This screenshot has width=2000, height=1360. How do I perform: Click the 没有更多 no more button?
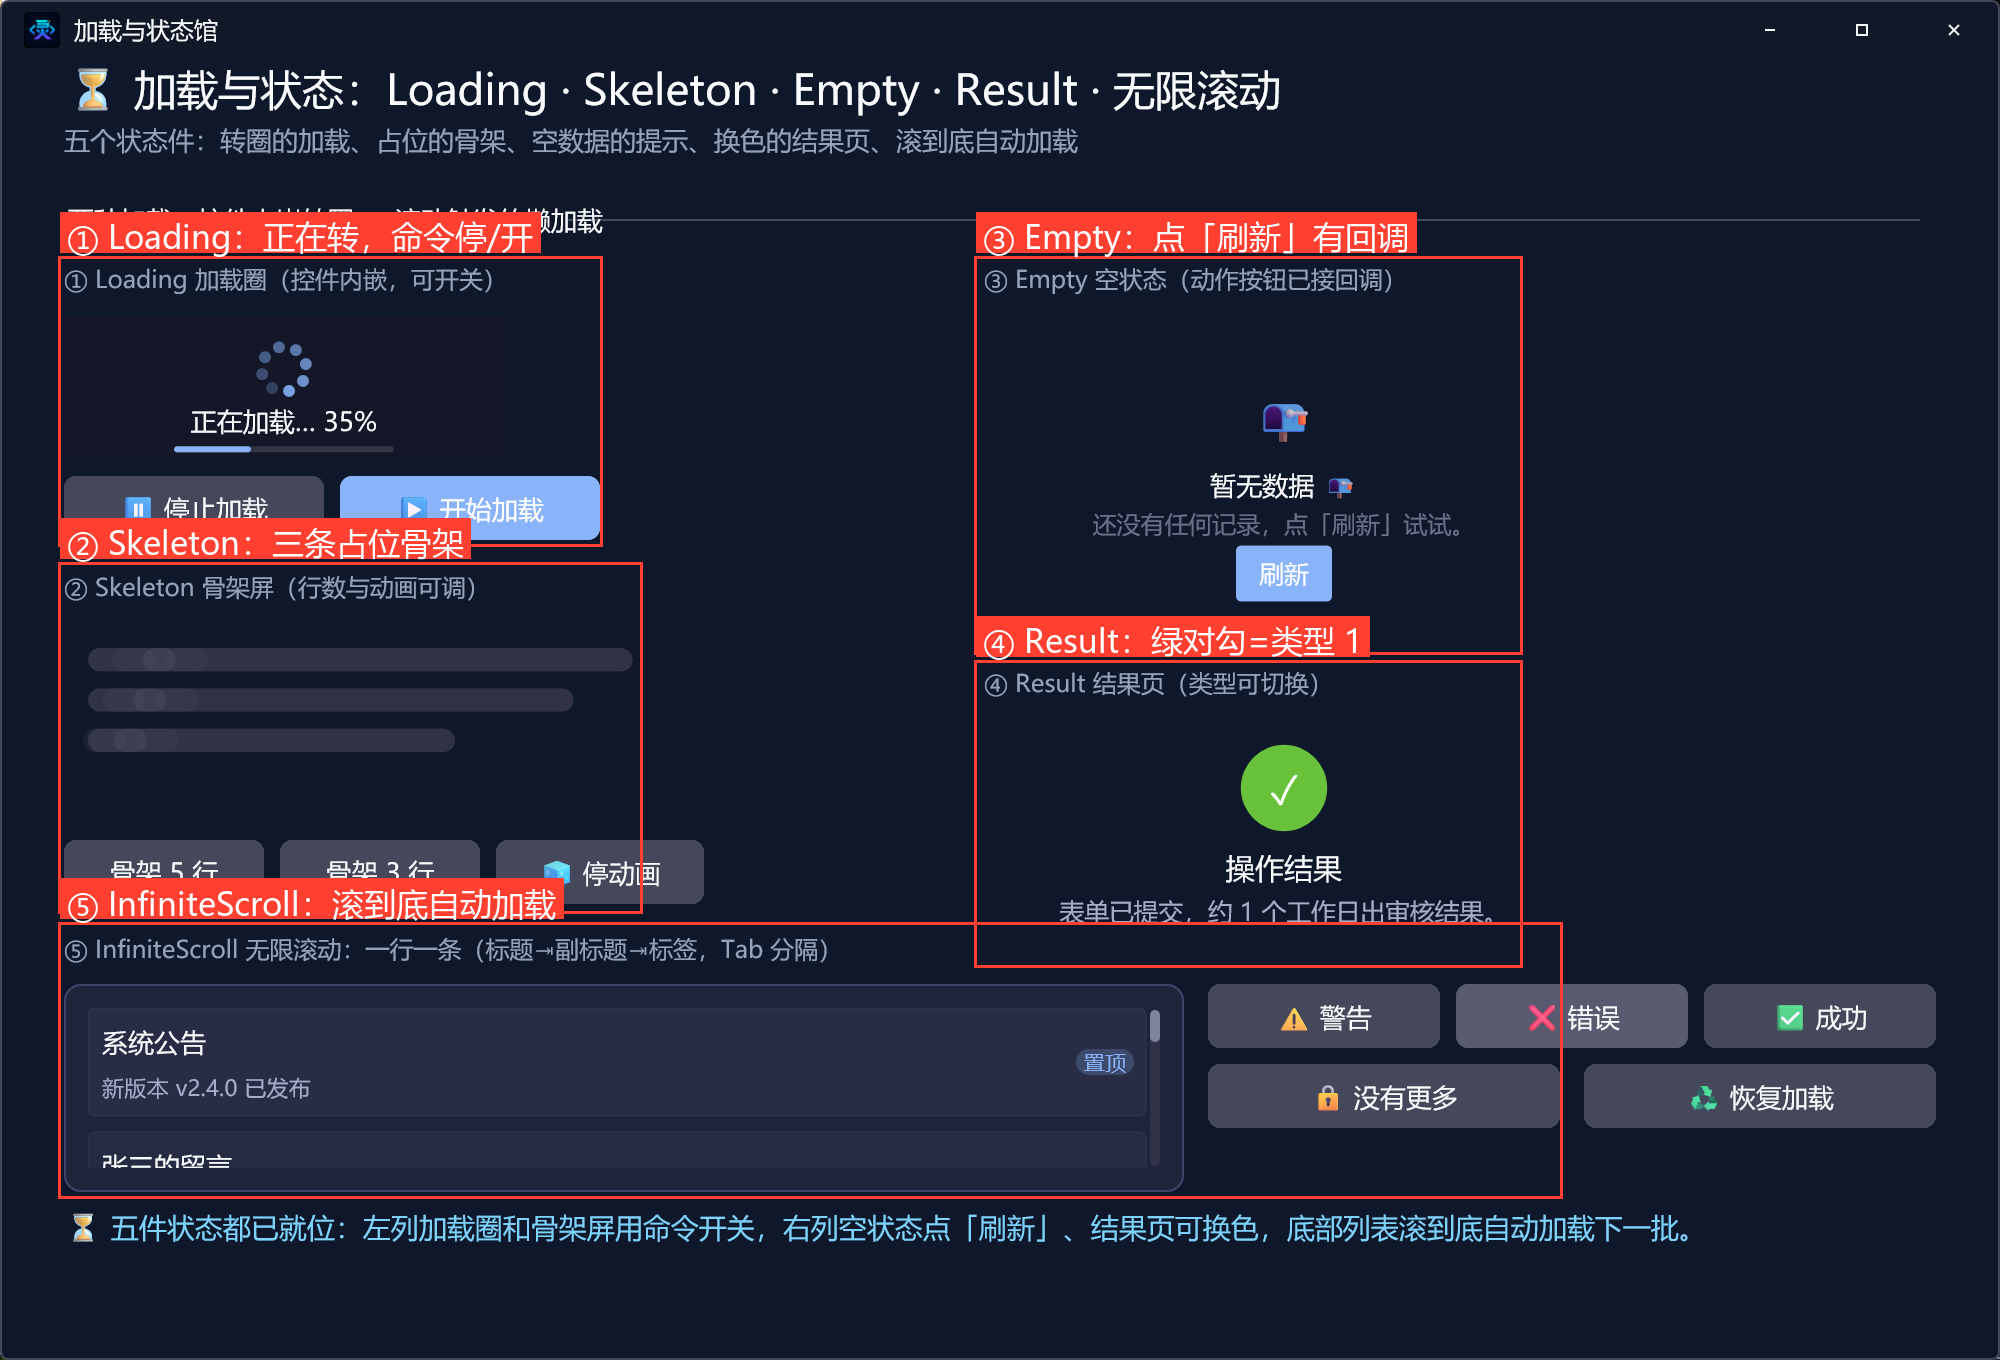tap(1384, 1097)
